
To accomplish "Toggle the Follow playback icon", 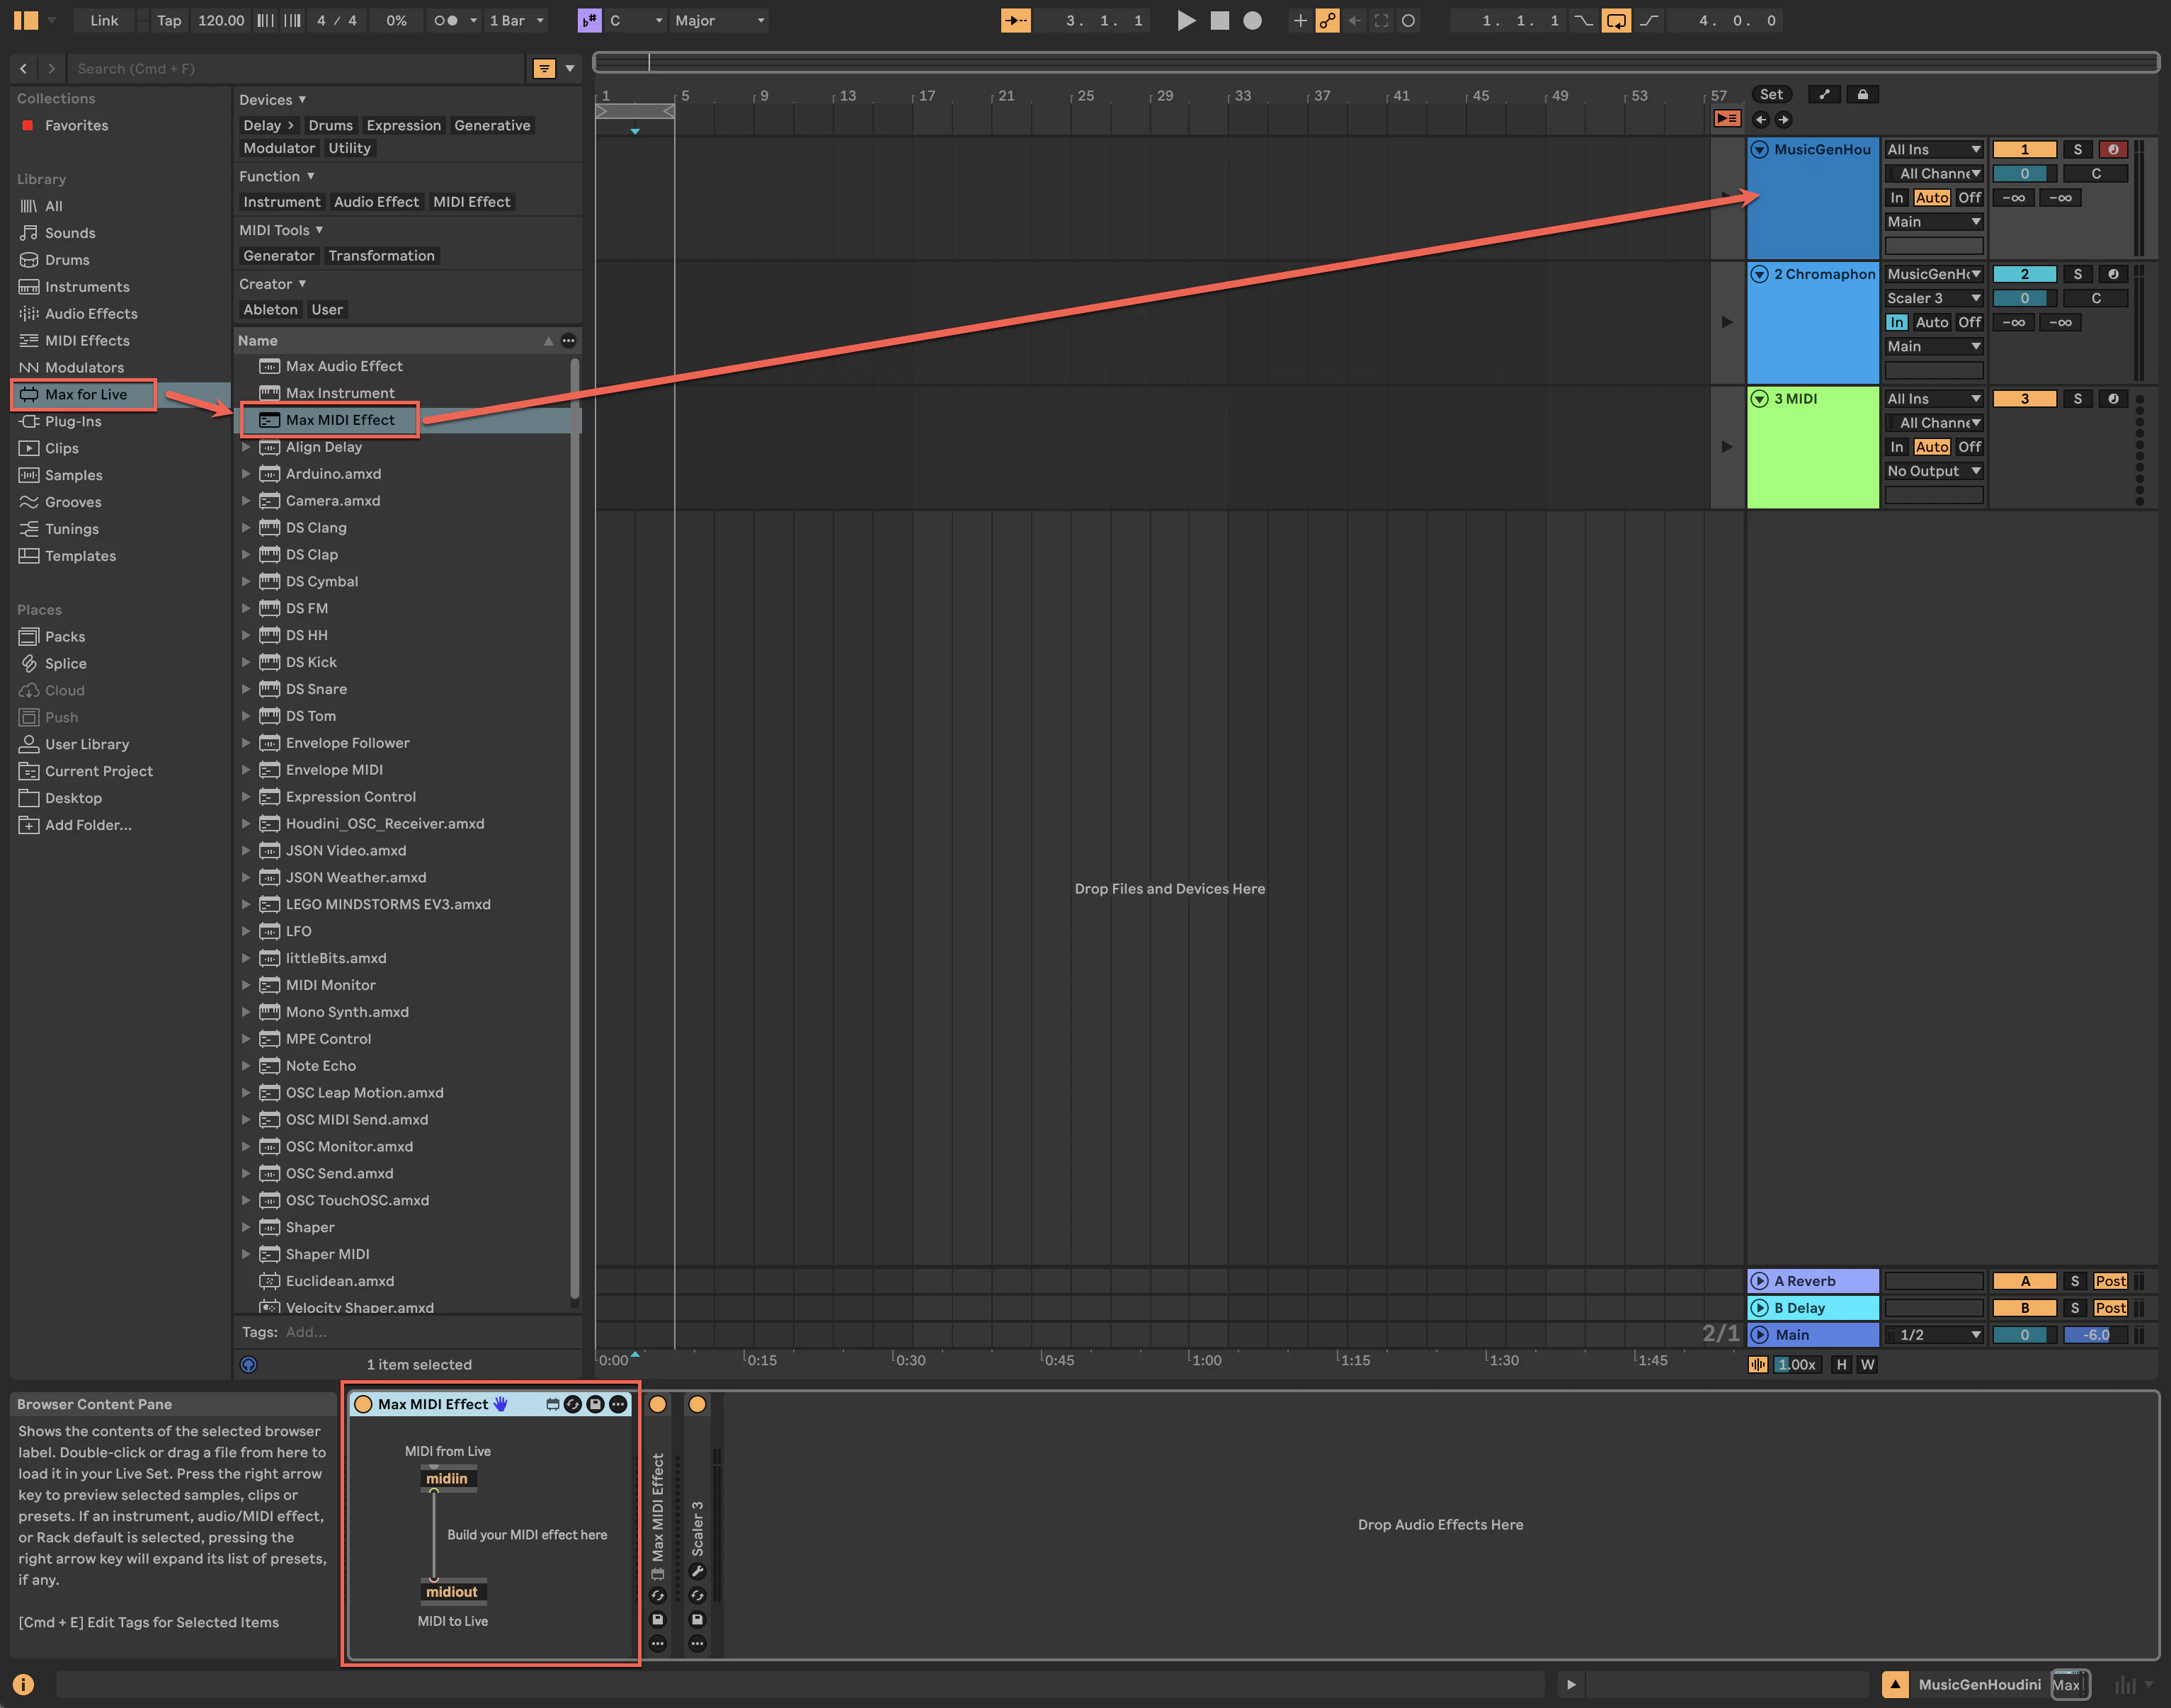I will (x=1016, y=20).
